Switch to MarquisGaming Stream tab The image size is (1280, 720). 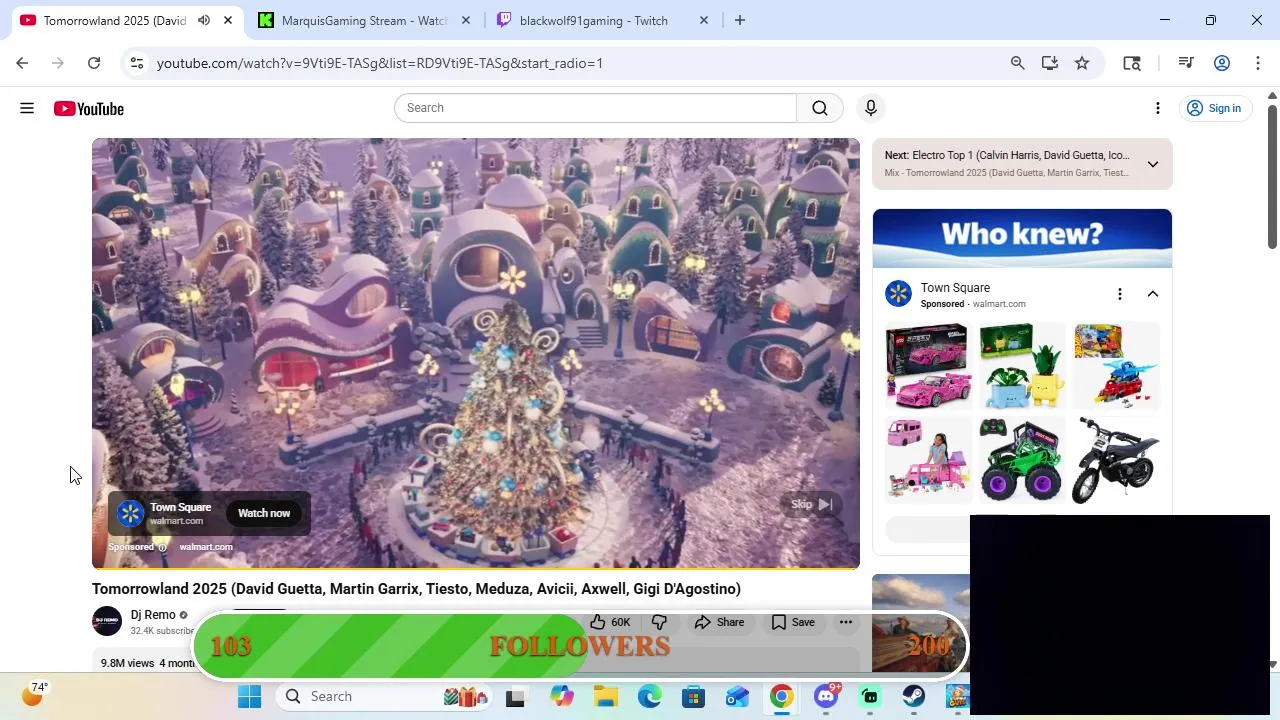coord(362,20)
